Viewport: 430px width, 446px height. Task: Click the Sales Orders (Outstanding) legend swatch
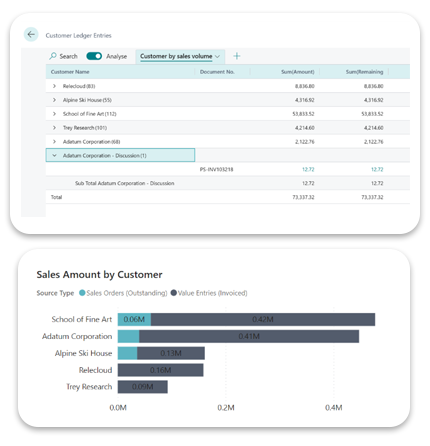82,293
